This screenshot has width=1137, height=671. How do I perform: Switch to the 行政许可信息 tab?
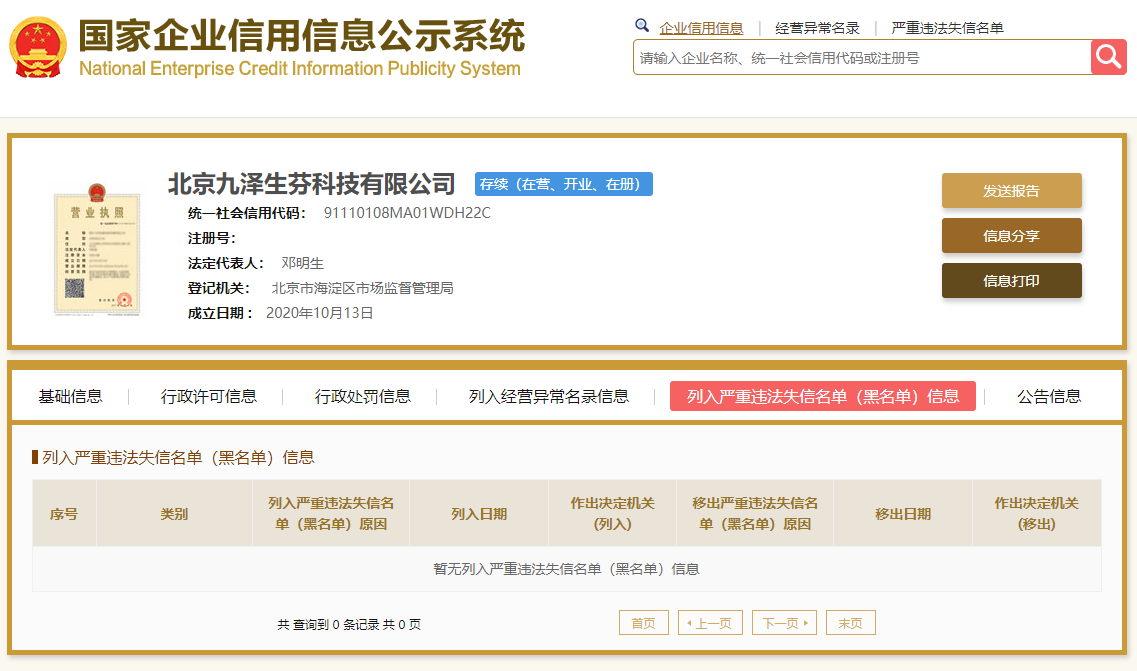point(209,396)
